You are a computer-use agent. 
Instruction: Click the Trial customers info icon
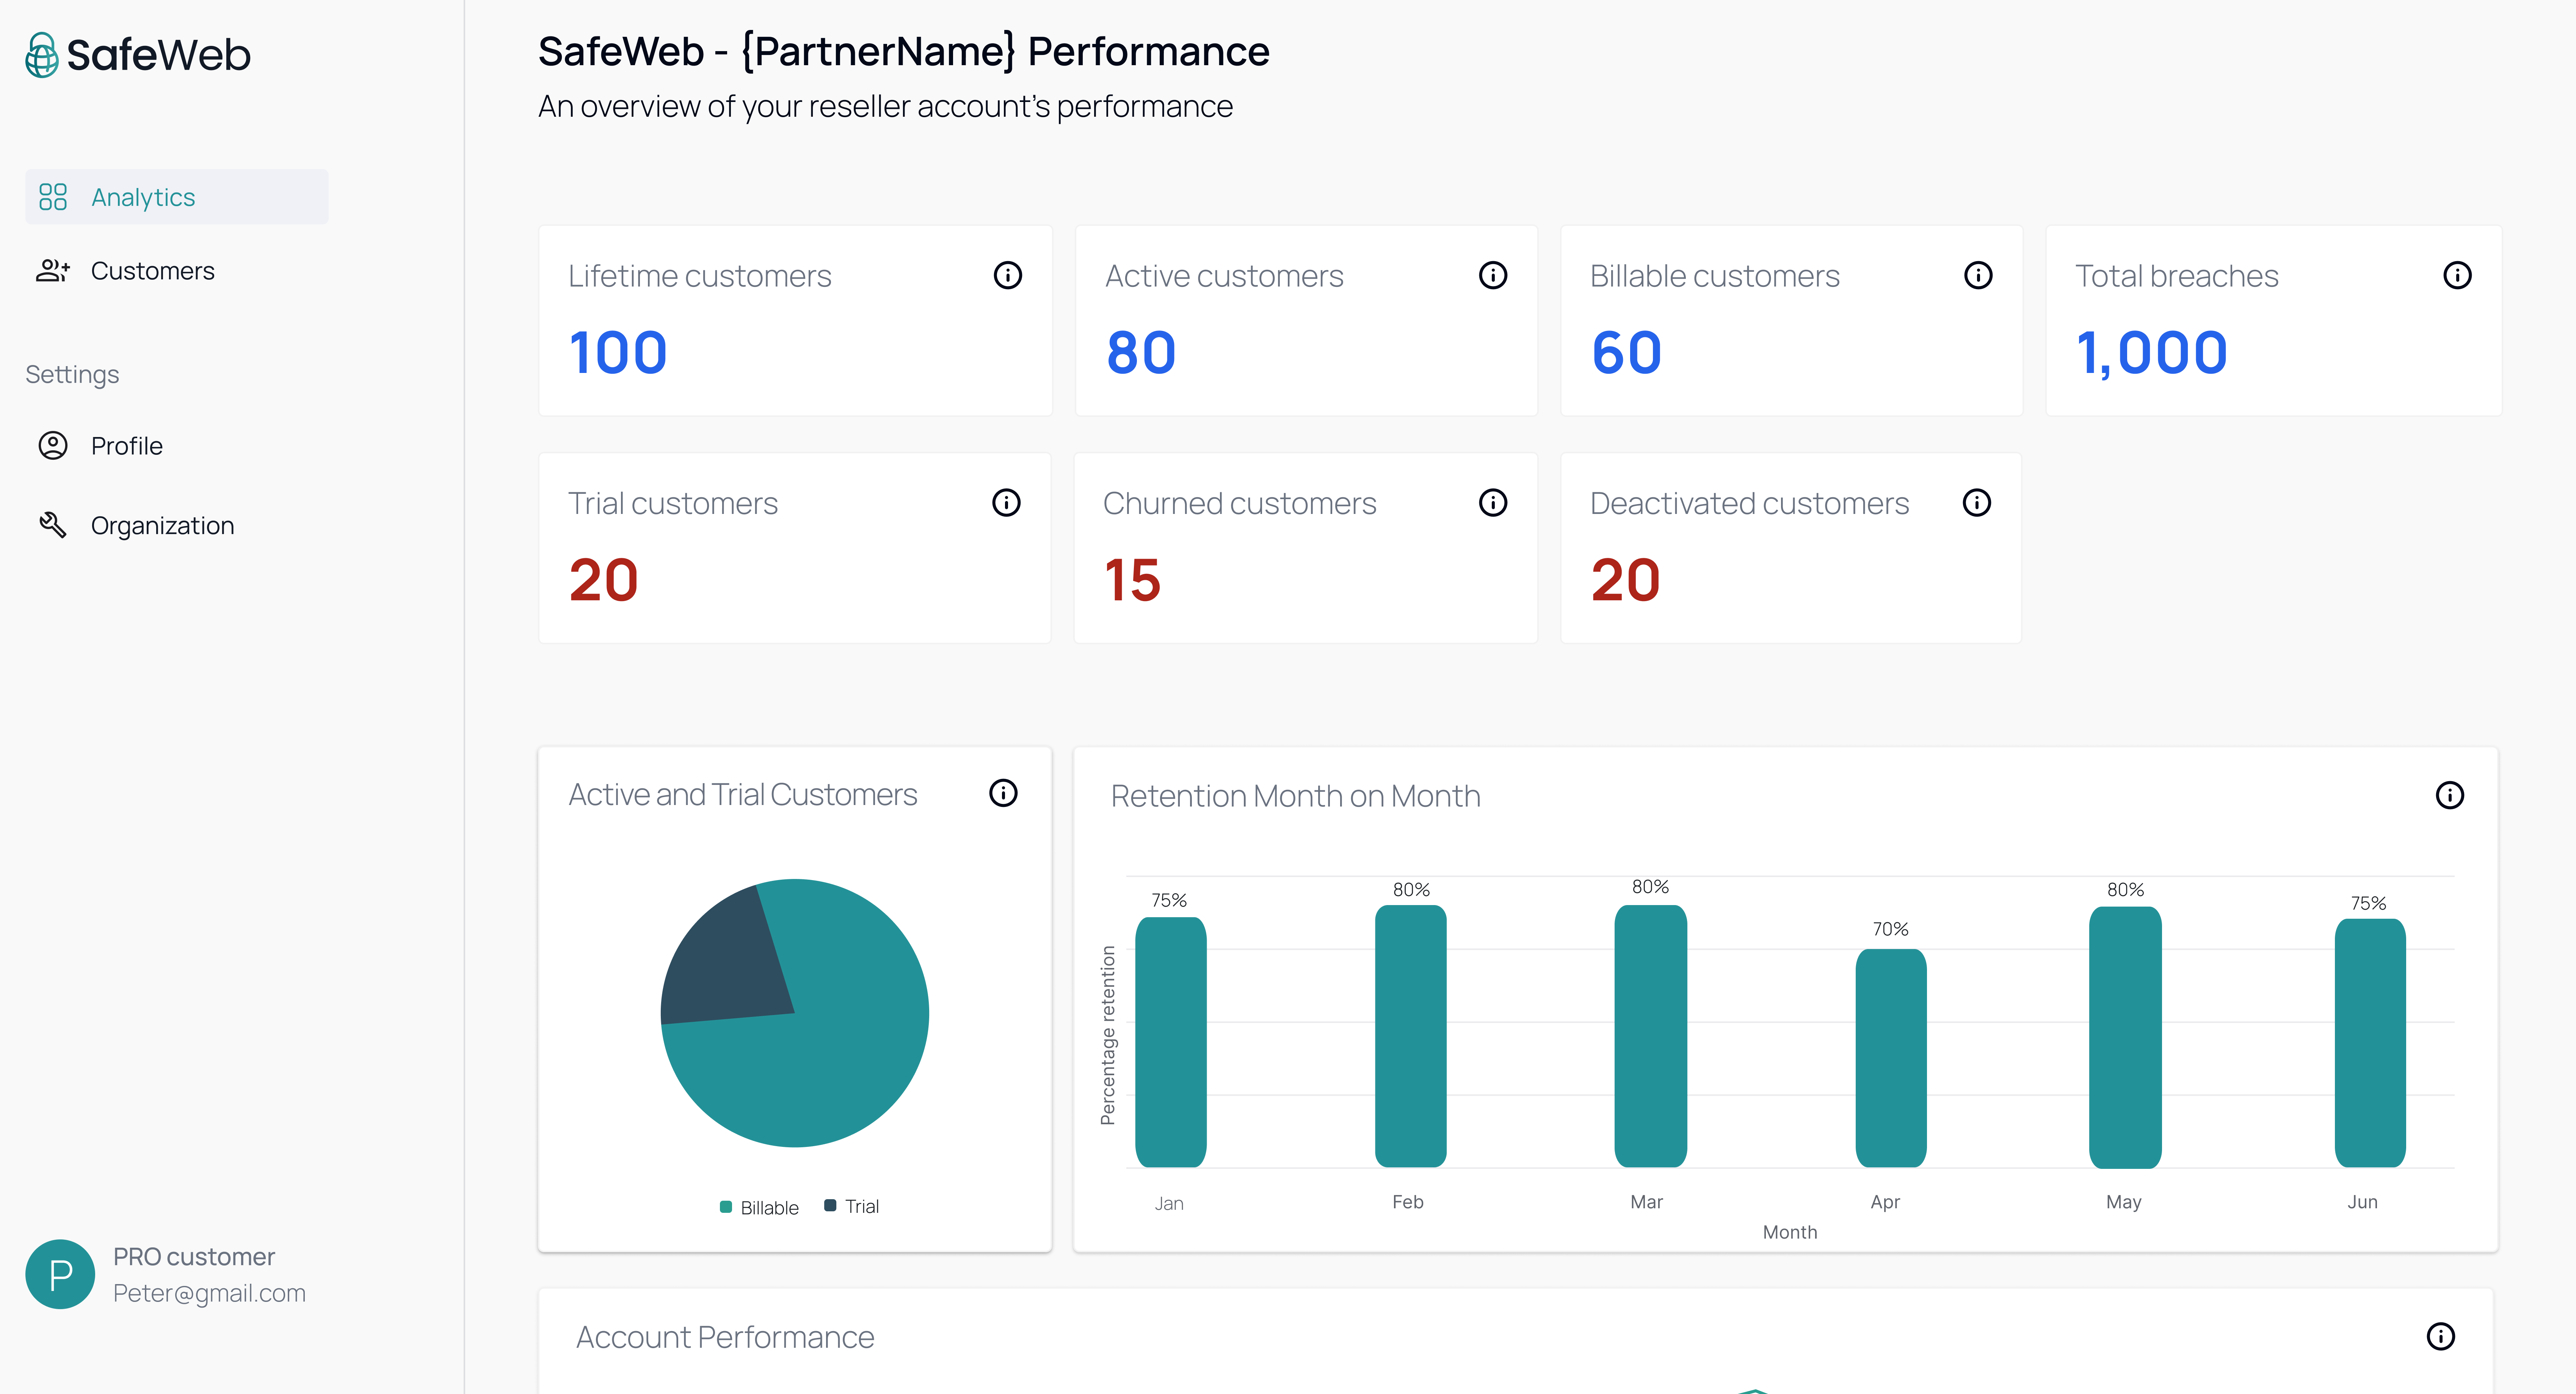pos(1006,502)
